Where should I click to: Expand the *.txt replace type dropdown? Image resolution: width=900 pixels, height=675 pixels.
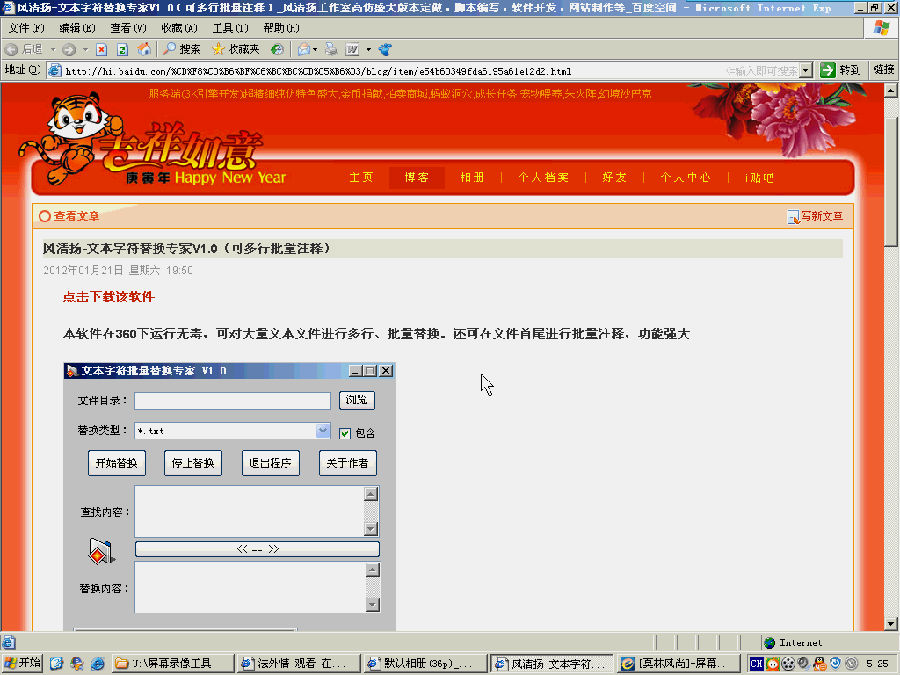323,431
